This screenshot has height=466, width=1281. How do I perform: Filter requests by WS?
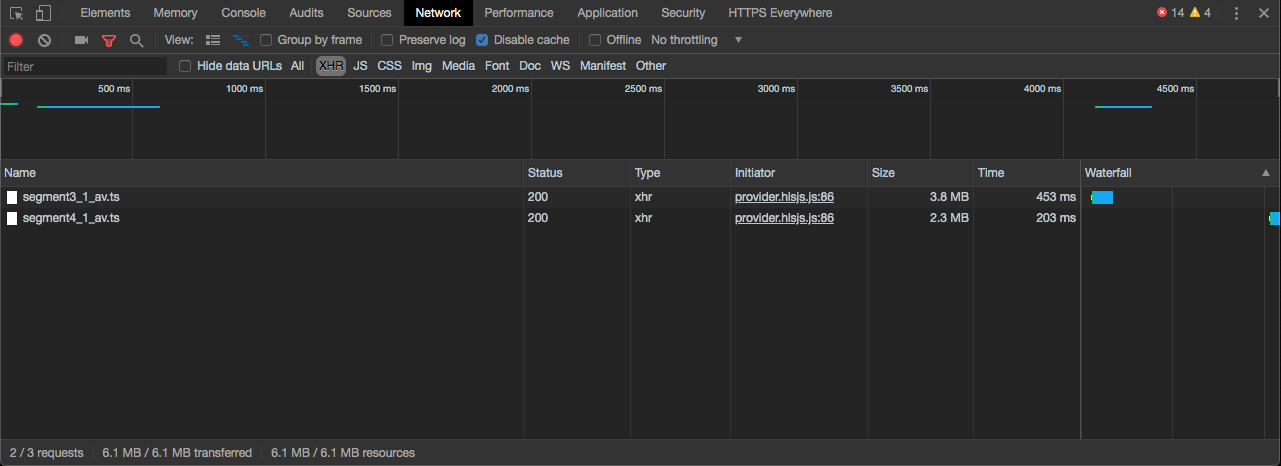point(560,66)
